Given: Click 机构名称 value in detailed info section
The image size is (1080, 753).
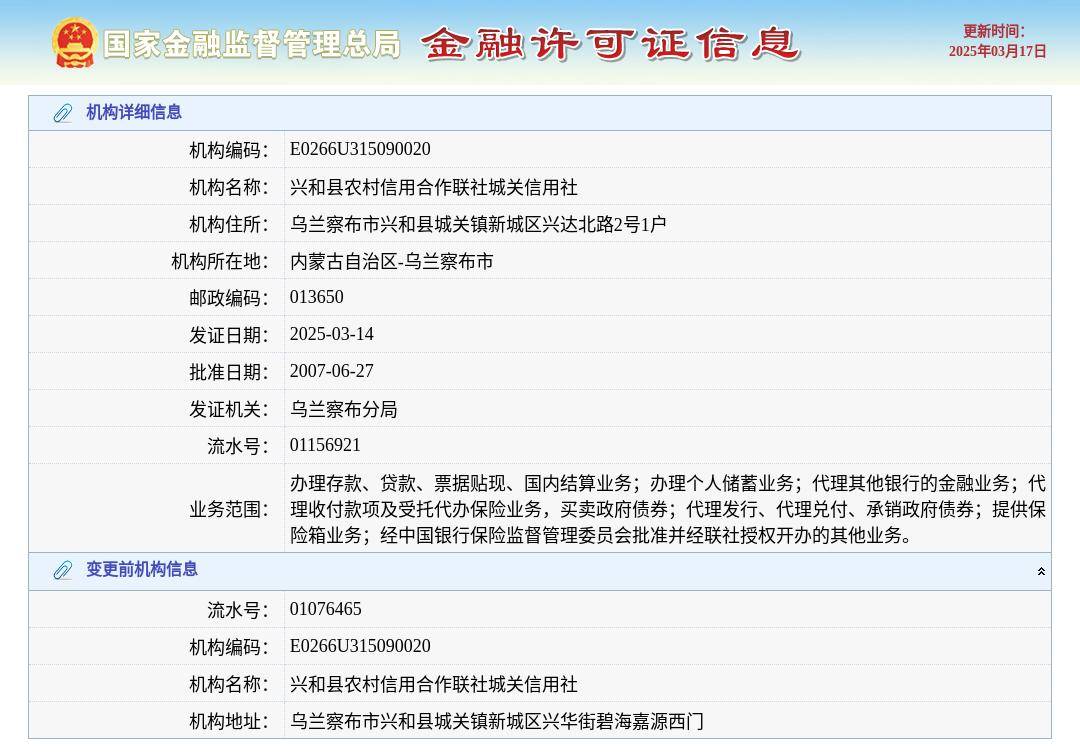Looking at the screenshot, I should [434, 187].
